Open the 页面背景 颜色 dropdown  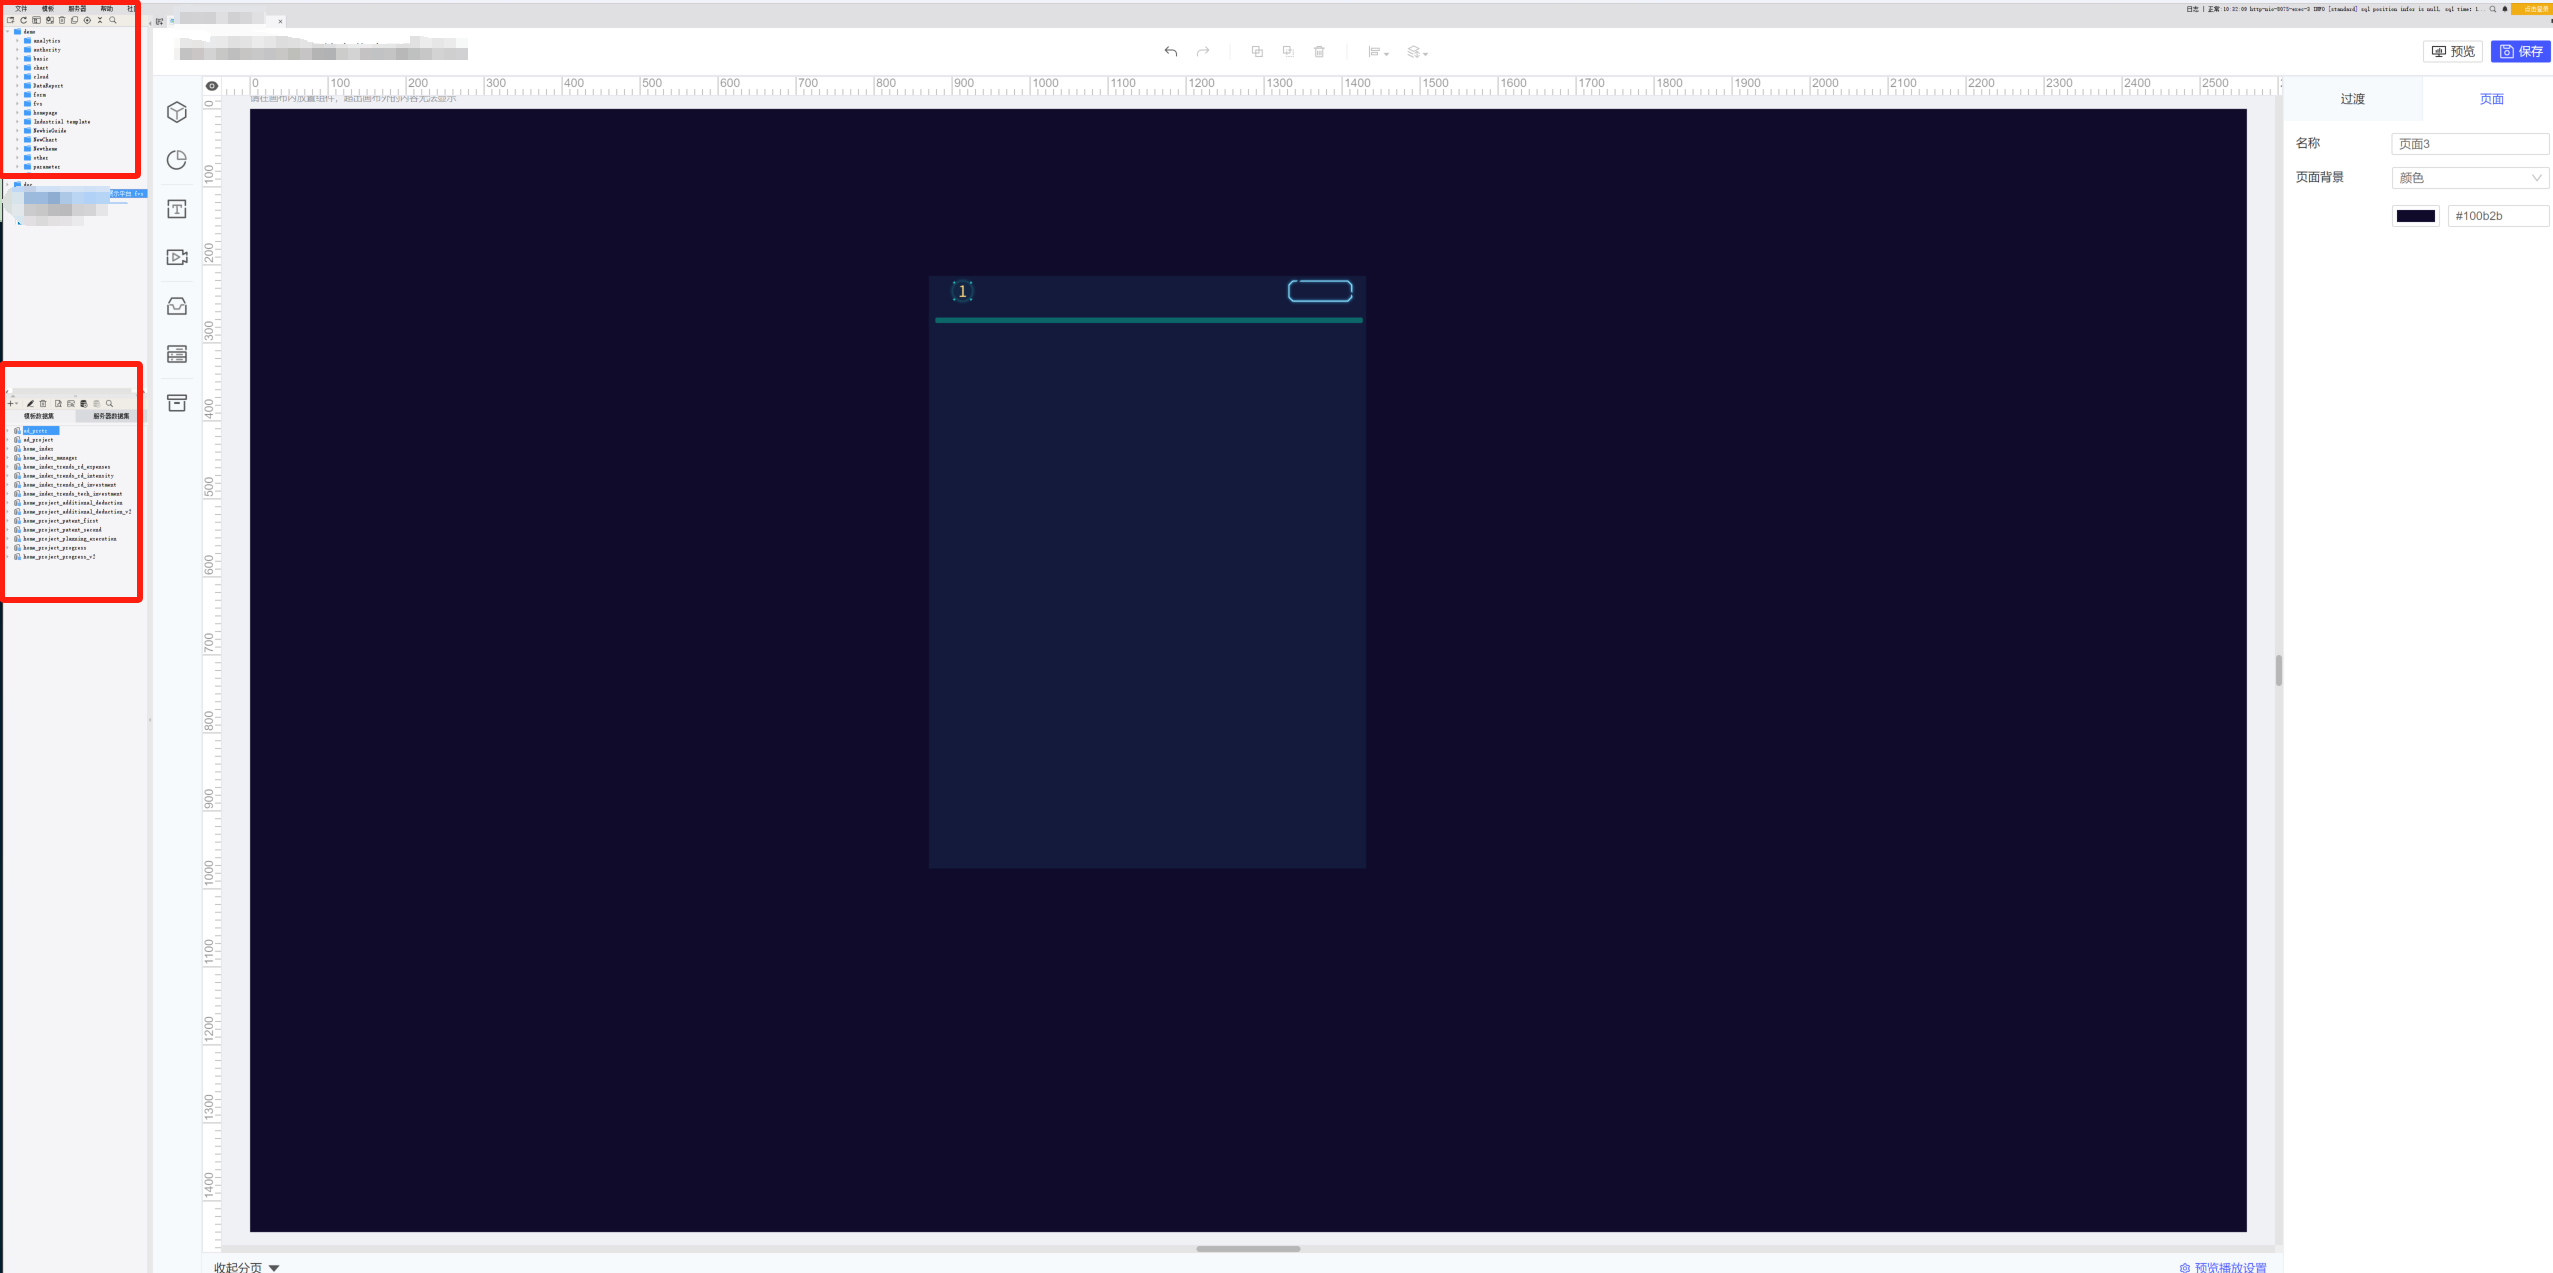point(2469,178)
